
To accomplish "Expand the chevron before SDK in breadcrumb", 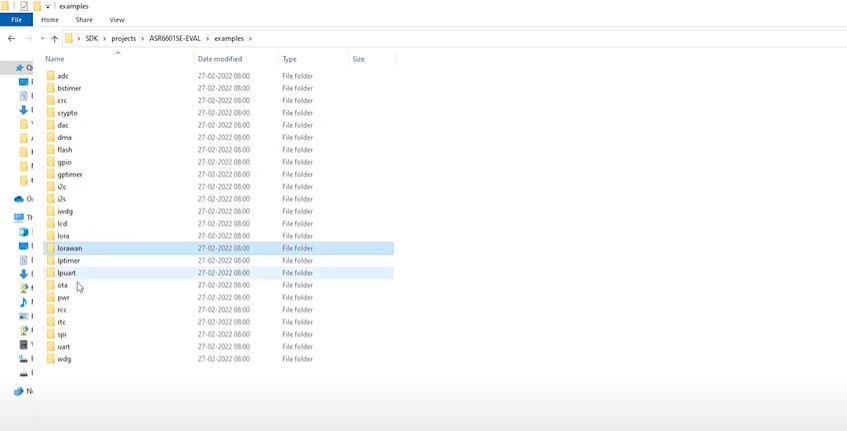I will pyautogui.click(x=79, y=39).
